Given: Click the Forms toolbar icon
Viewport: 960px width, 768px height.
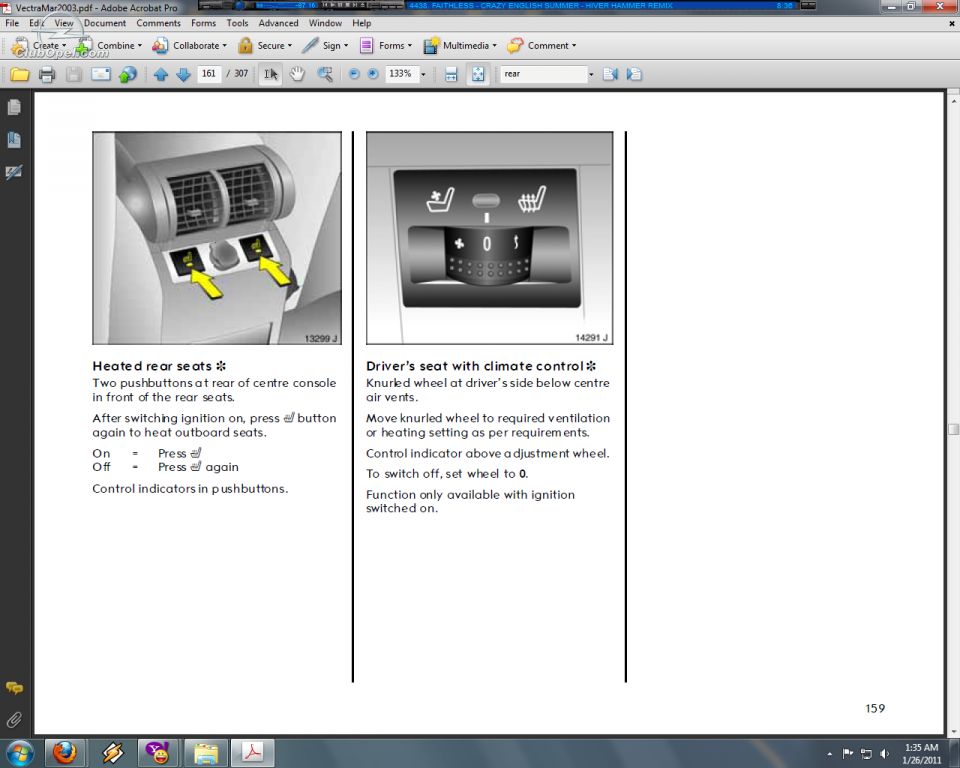Looking at the screenshot, I should [x=366, y=45].
